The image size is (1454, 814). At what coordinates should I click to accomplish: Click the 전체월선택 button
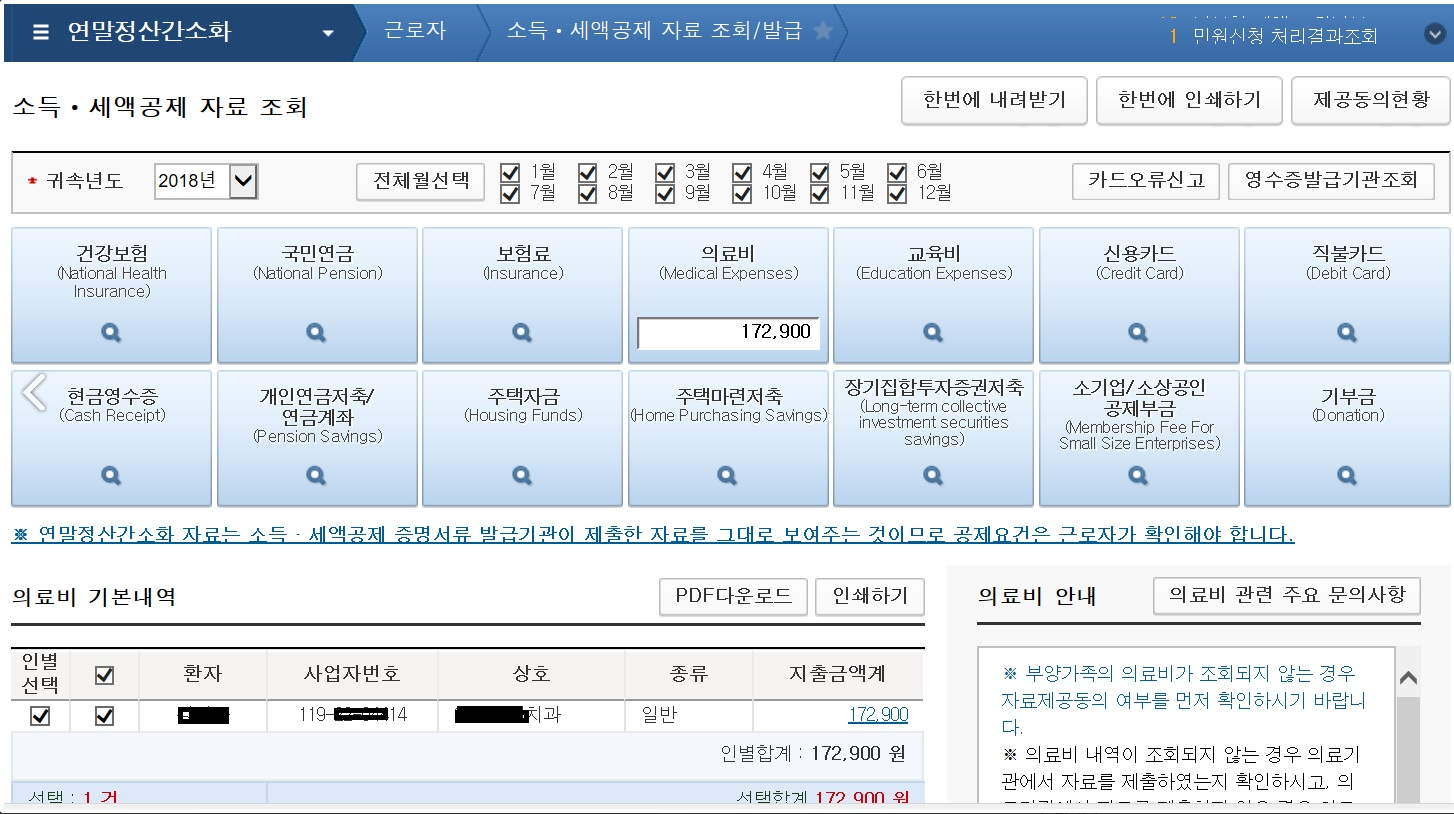[x=421, y=181]
